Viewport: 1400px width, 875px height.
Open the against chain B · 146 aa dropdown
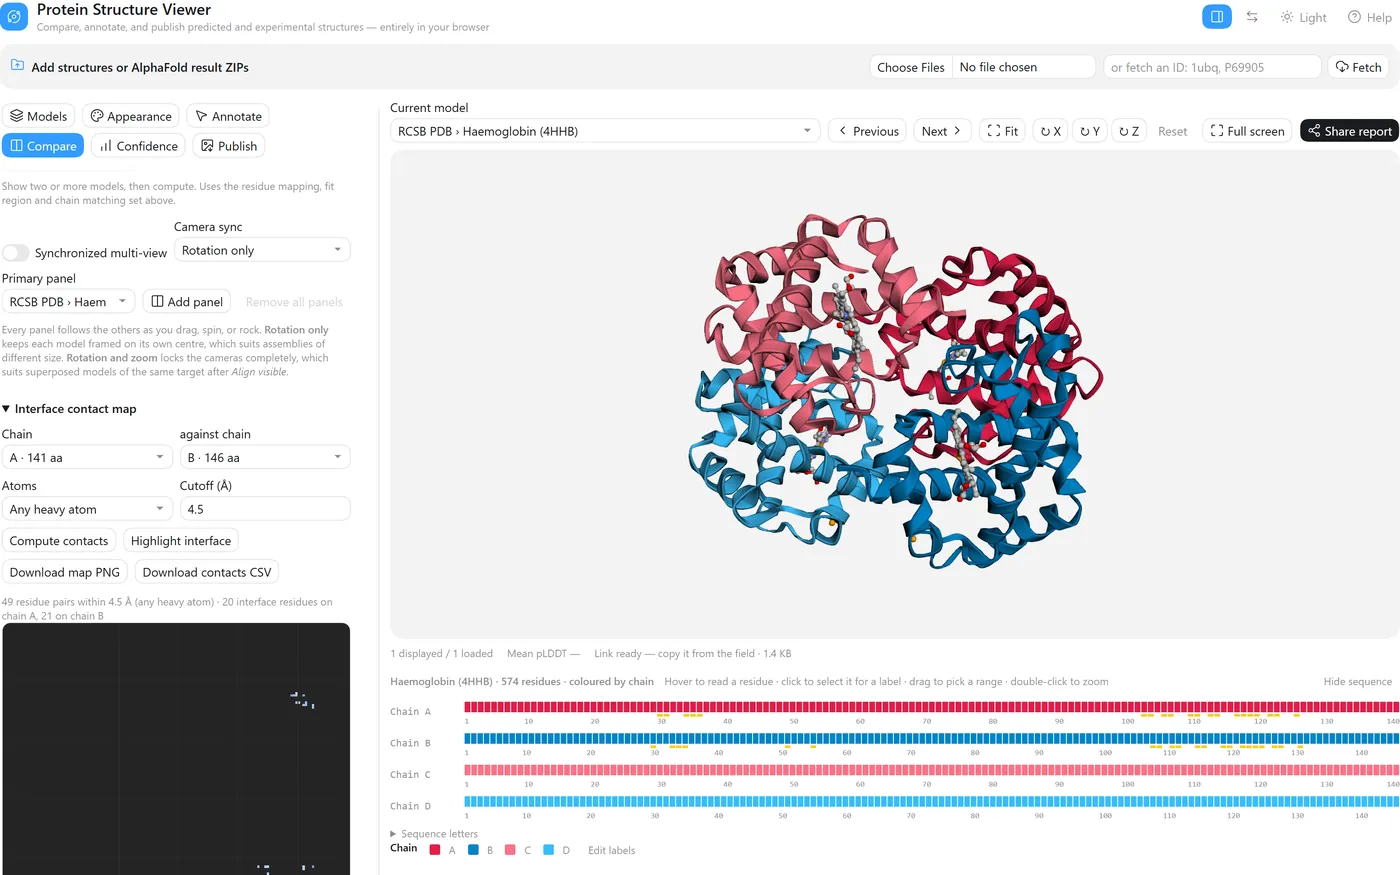[x=265, y=457]
